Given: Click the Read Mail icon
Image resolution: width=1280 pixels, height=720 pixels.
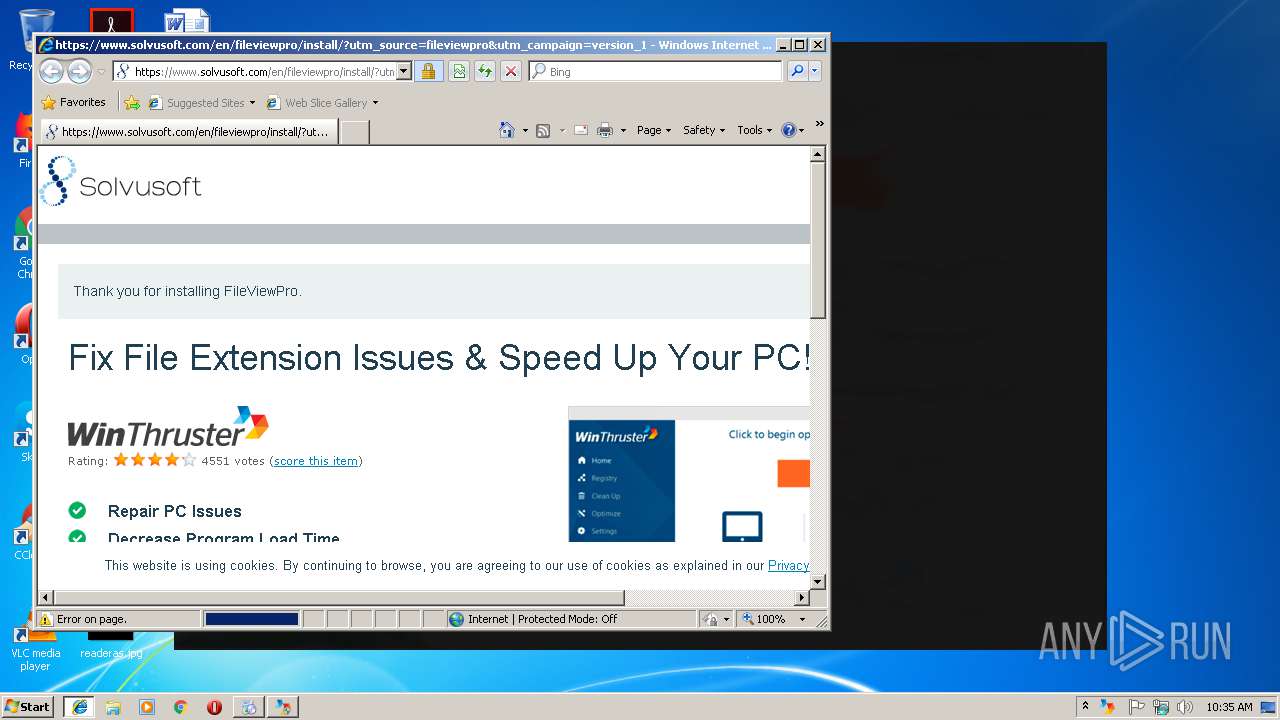Looking at the screenshot, I should point(580,130).
